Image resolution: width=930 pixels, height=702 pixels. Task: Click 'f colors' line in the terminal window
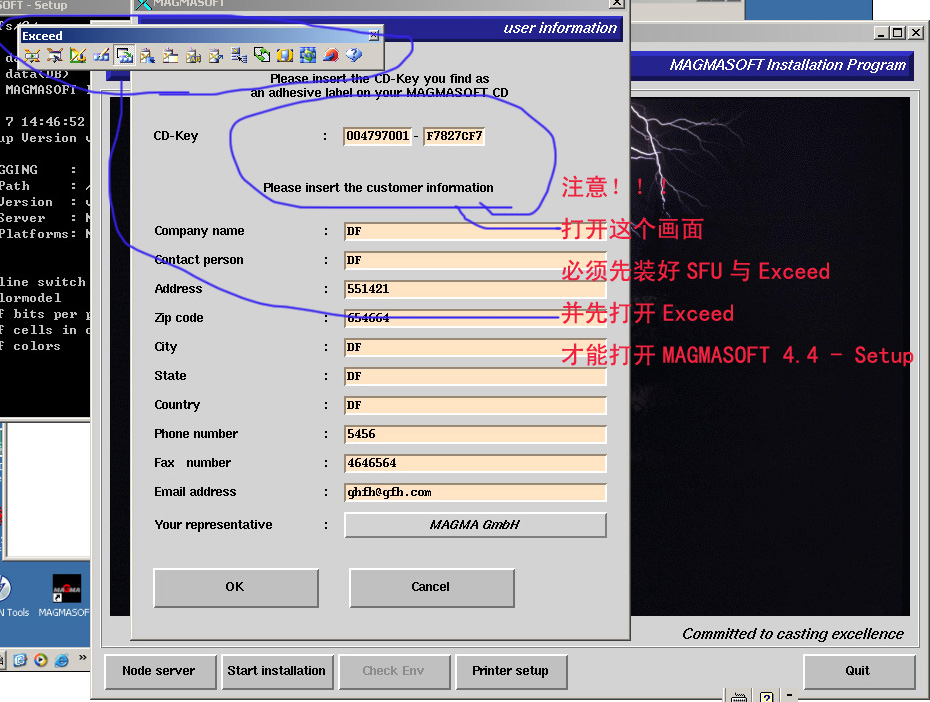click(x=30, y=346)
